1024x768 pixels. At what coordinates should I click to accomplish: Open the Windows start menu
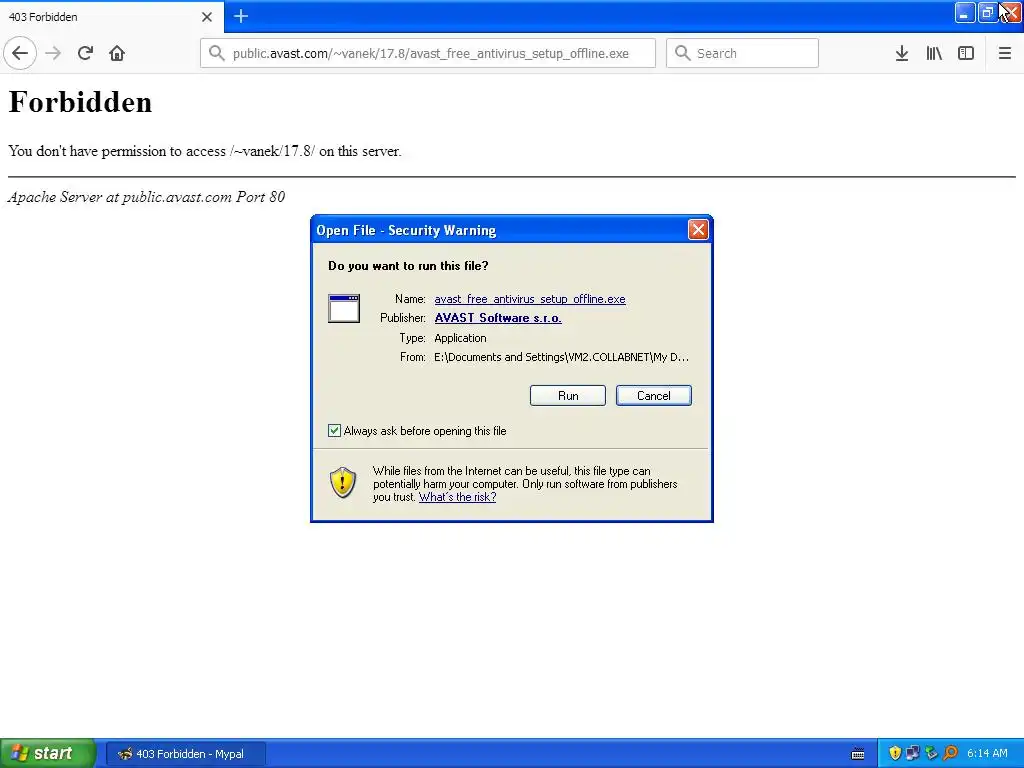click(x=48, y=754)
